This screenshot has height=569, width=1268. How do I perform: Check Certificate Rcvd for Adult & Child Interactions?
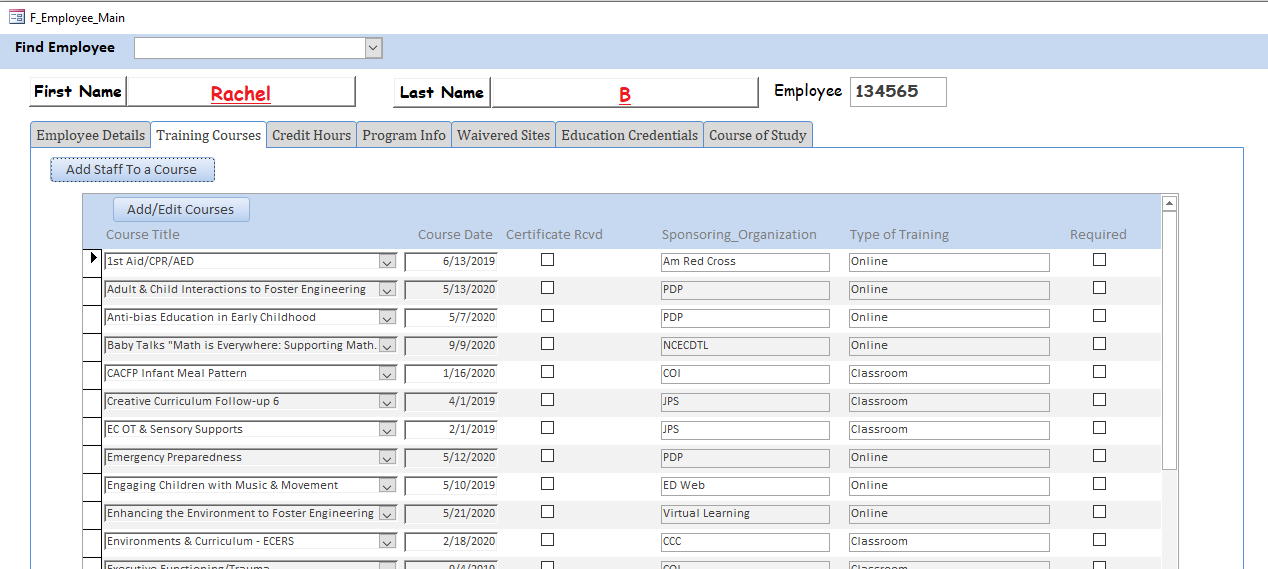(x=547, y=287)
